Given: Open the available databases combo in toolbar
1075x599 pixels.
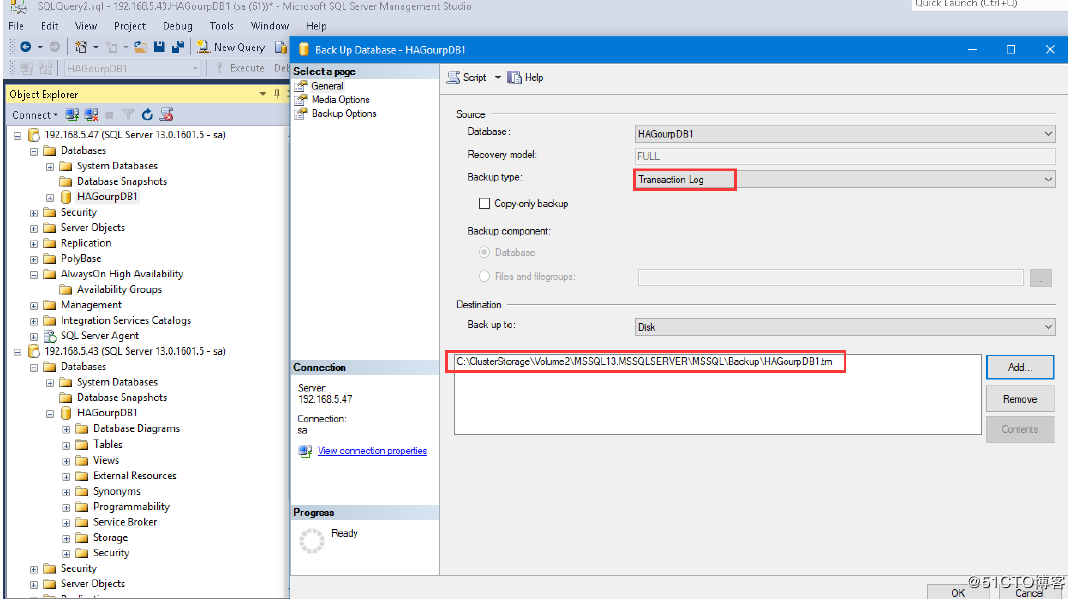Looking at the screenshot, I should point(132,68).
